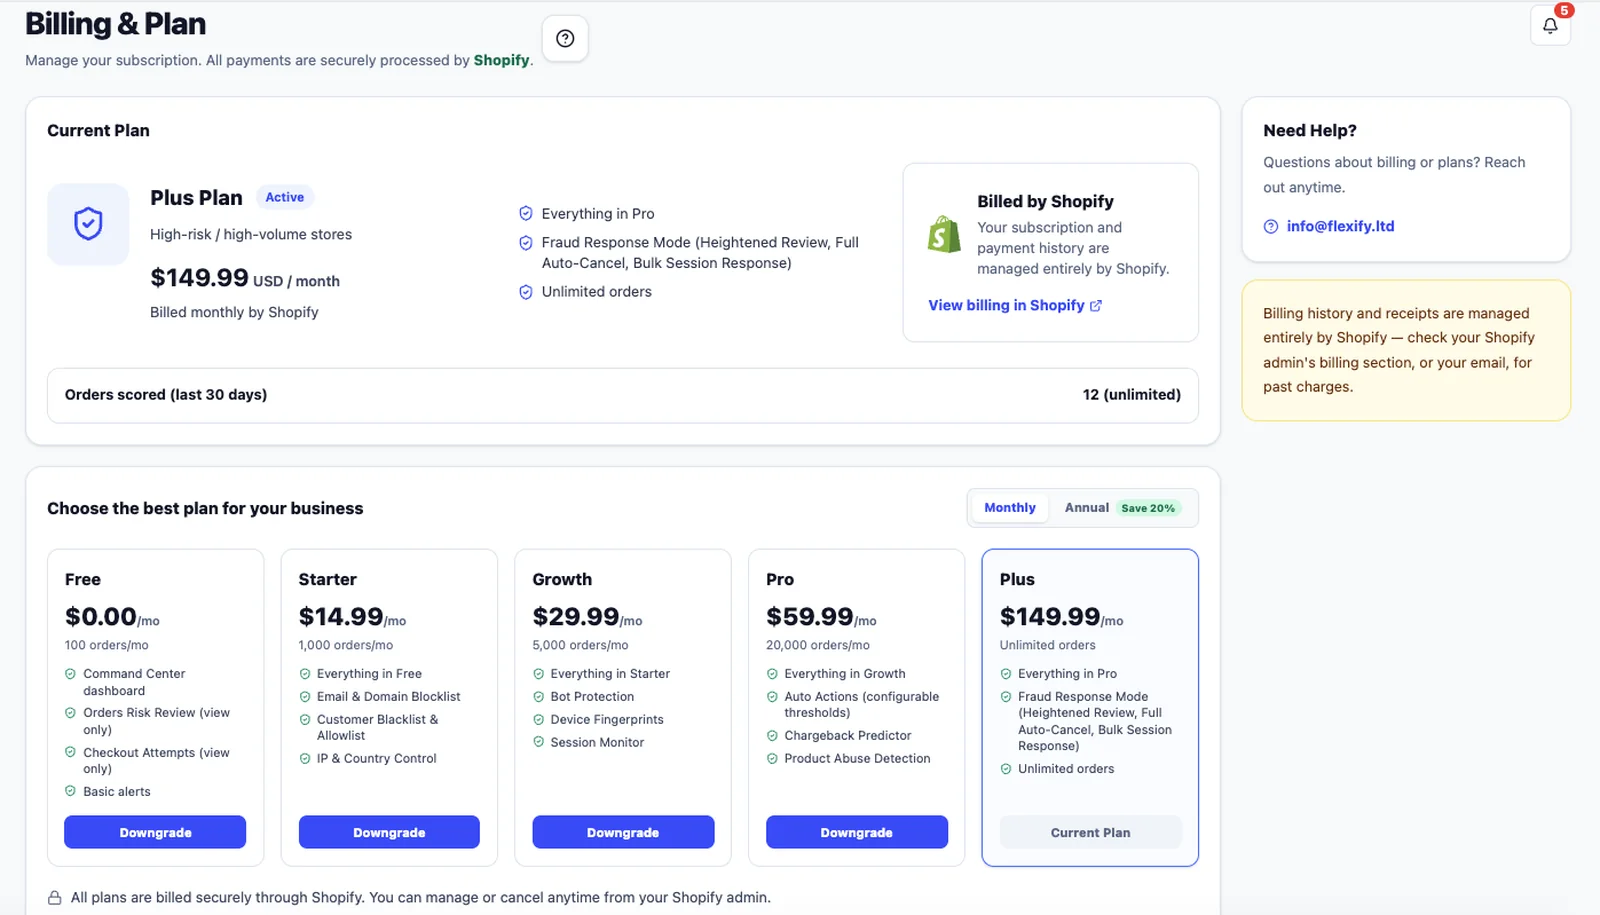Click the $149.99 price in Current Plan

[199, 277]
